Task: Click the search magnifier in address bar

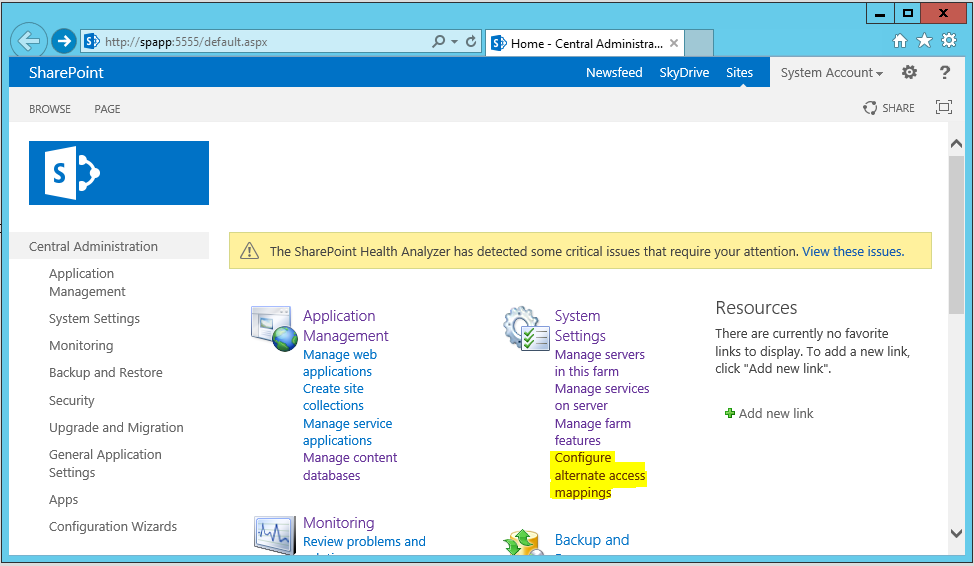Action: (x=439, y=42)
